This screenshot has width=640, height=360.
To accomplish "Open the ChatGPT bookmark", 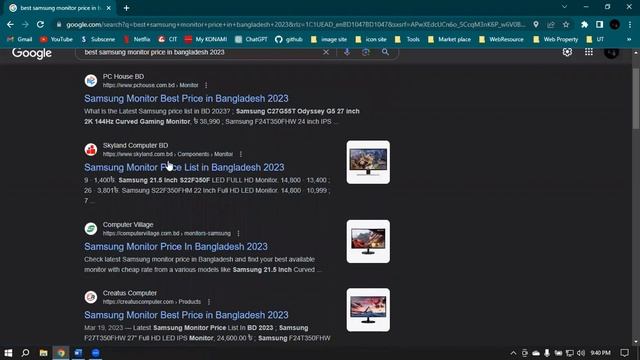I will pyautogui.click(x=251, y=39).
